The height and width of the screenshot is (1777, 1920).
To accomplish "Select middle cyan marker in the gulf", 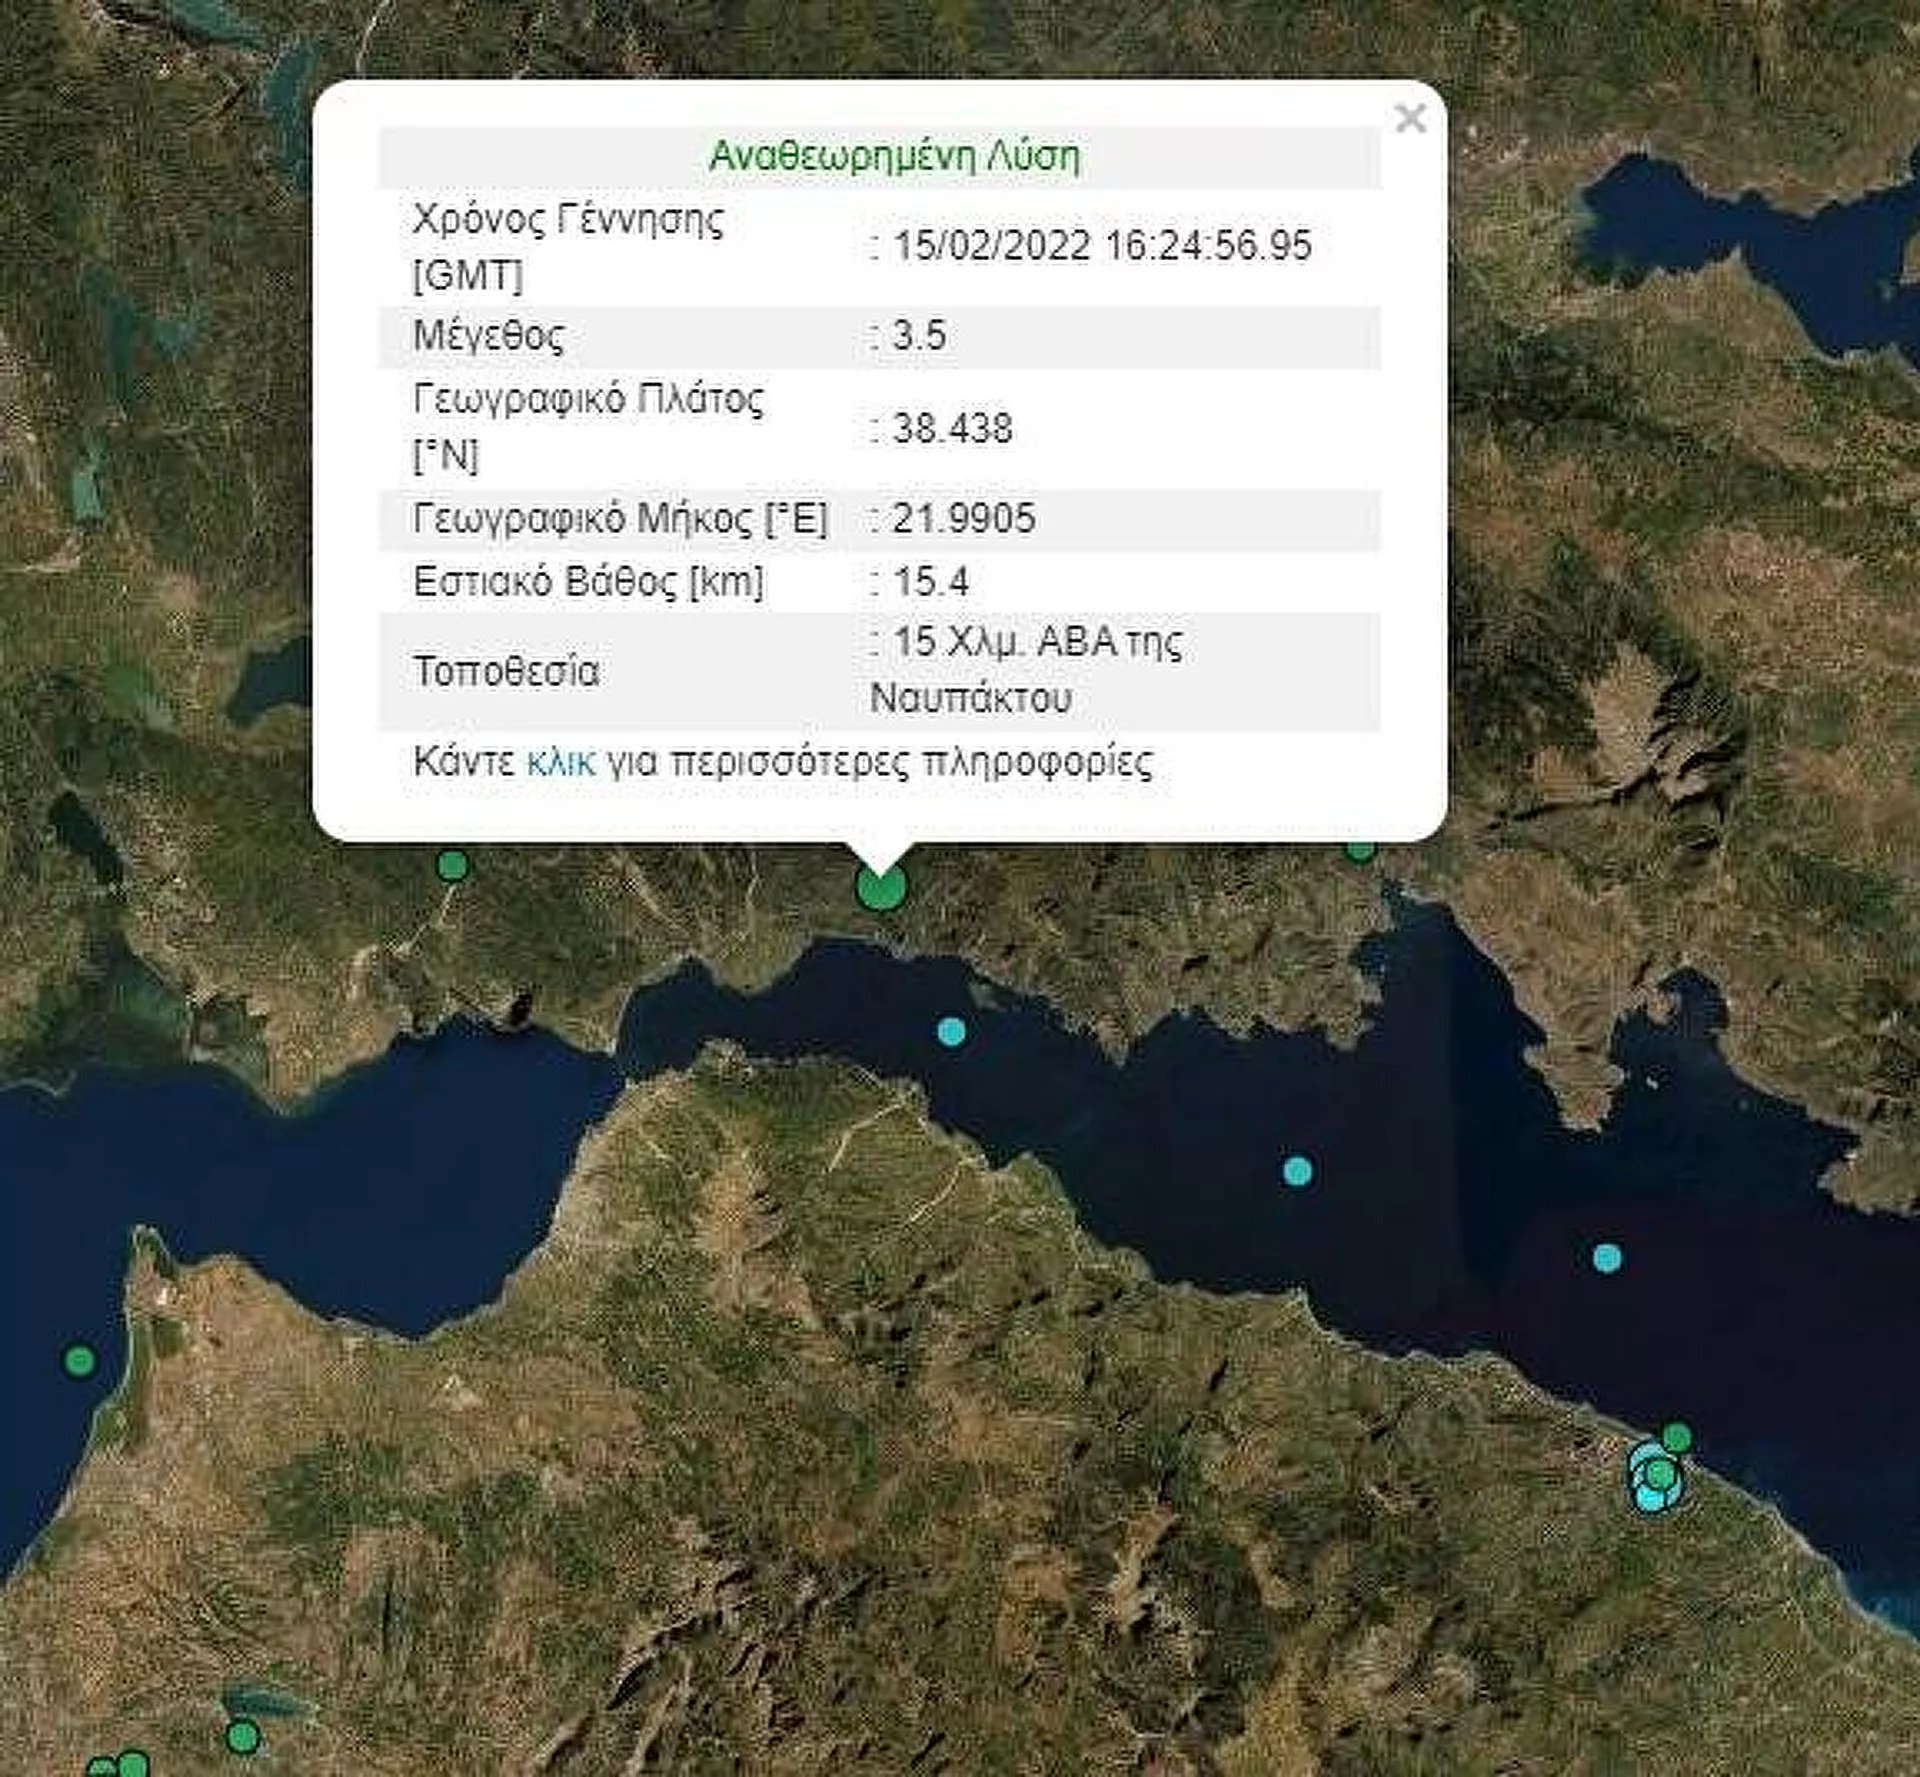I will (x=1297, y=1170).
